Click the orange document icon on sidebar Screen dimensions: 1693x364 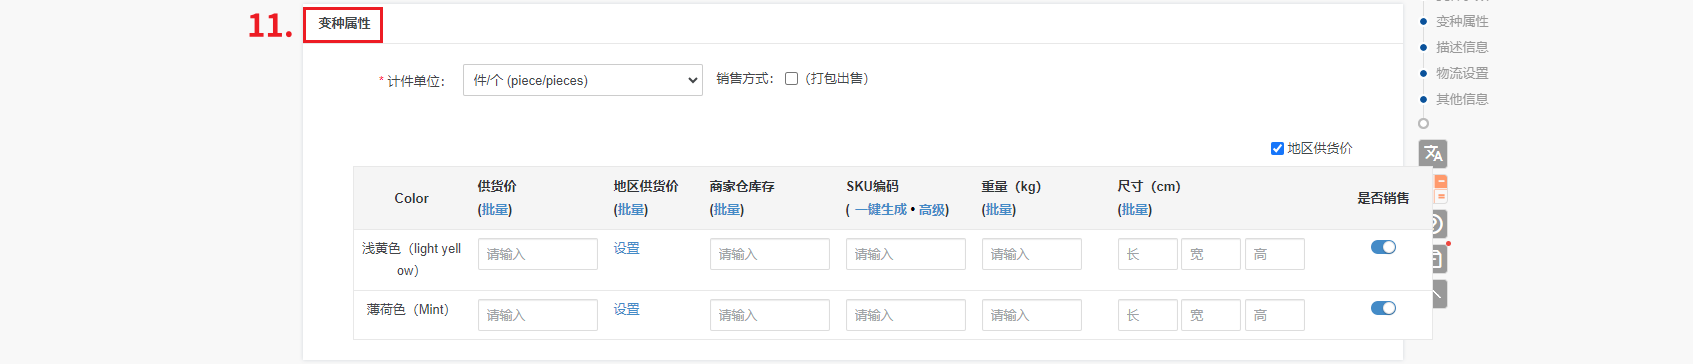(1441, 188)
